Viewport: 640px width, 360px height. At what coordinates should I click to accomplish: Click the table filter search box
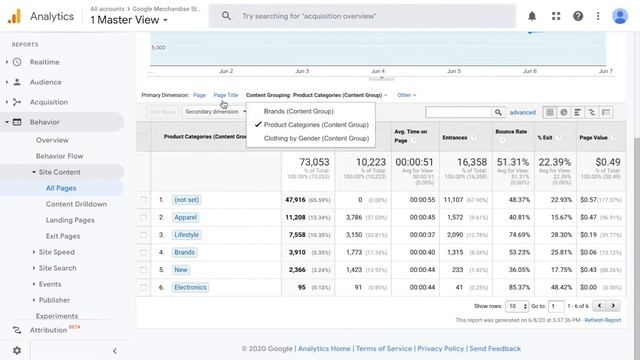click(x=459, y=112)
